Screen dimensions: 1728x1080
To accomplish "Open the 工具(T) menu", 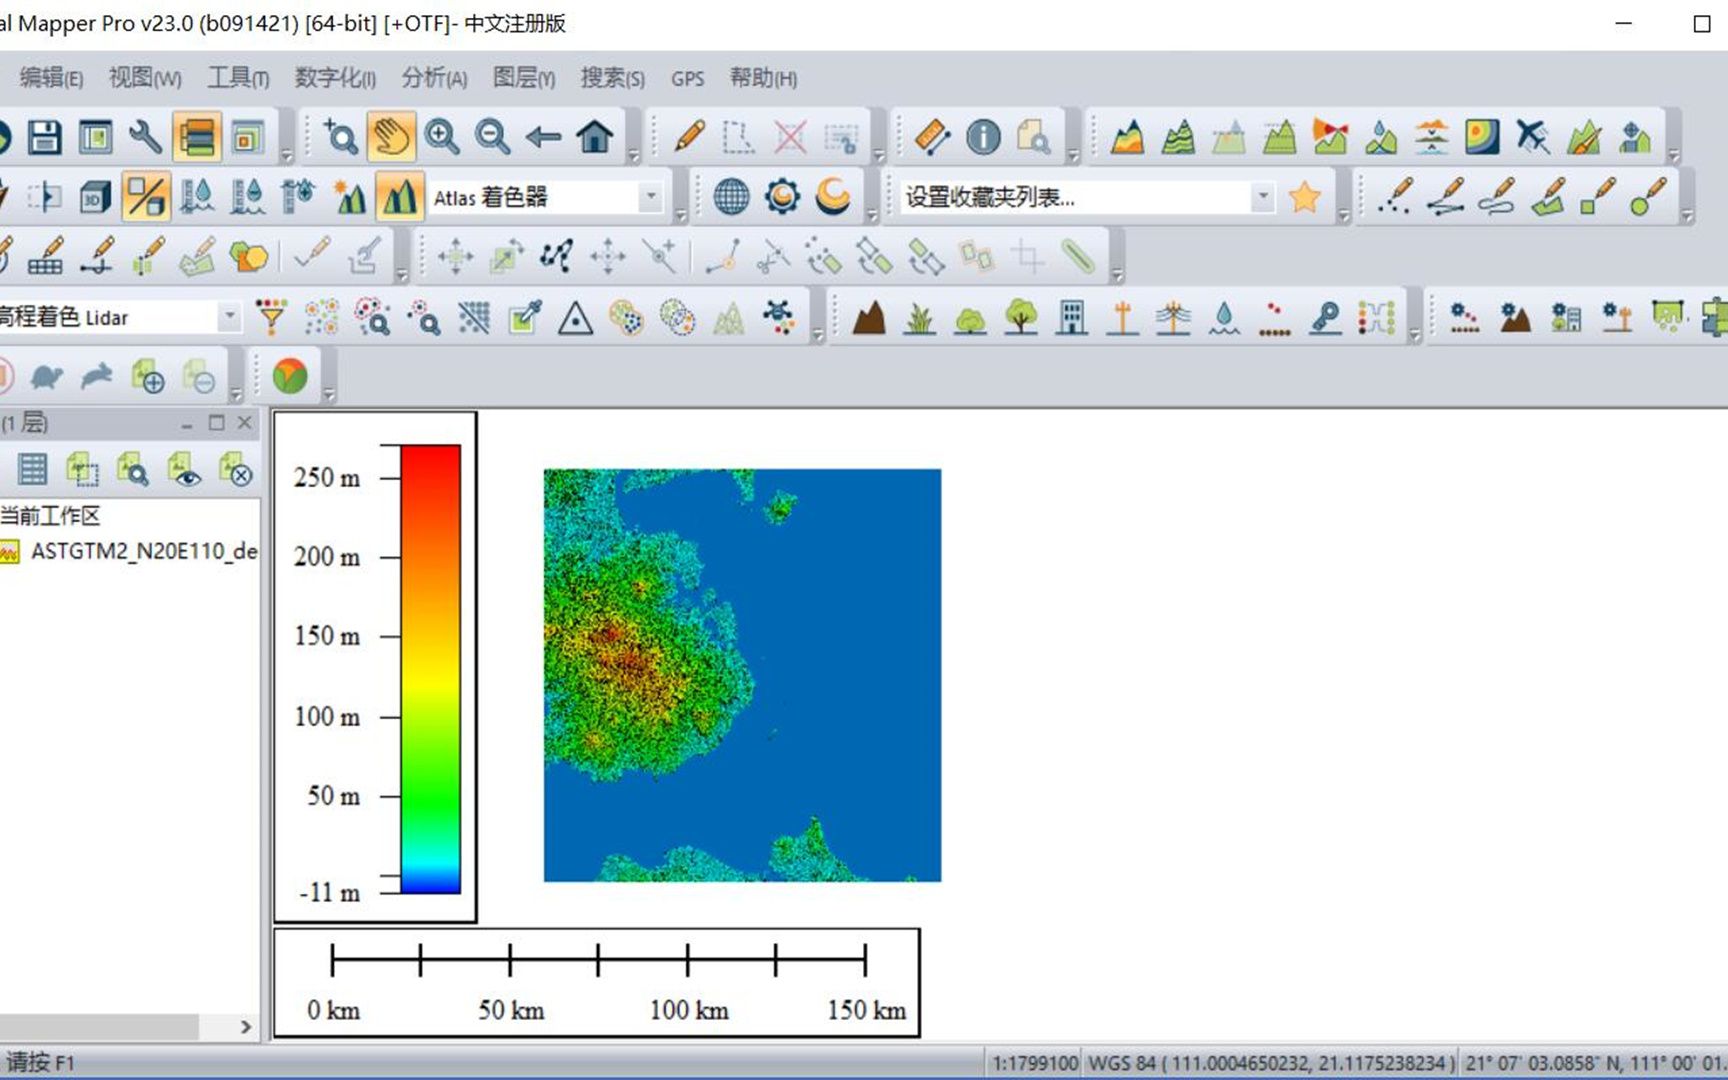I will pos(237,78).
